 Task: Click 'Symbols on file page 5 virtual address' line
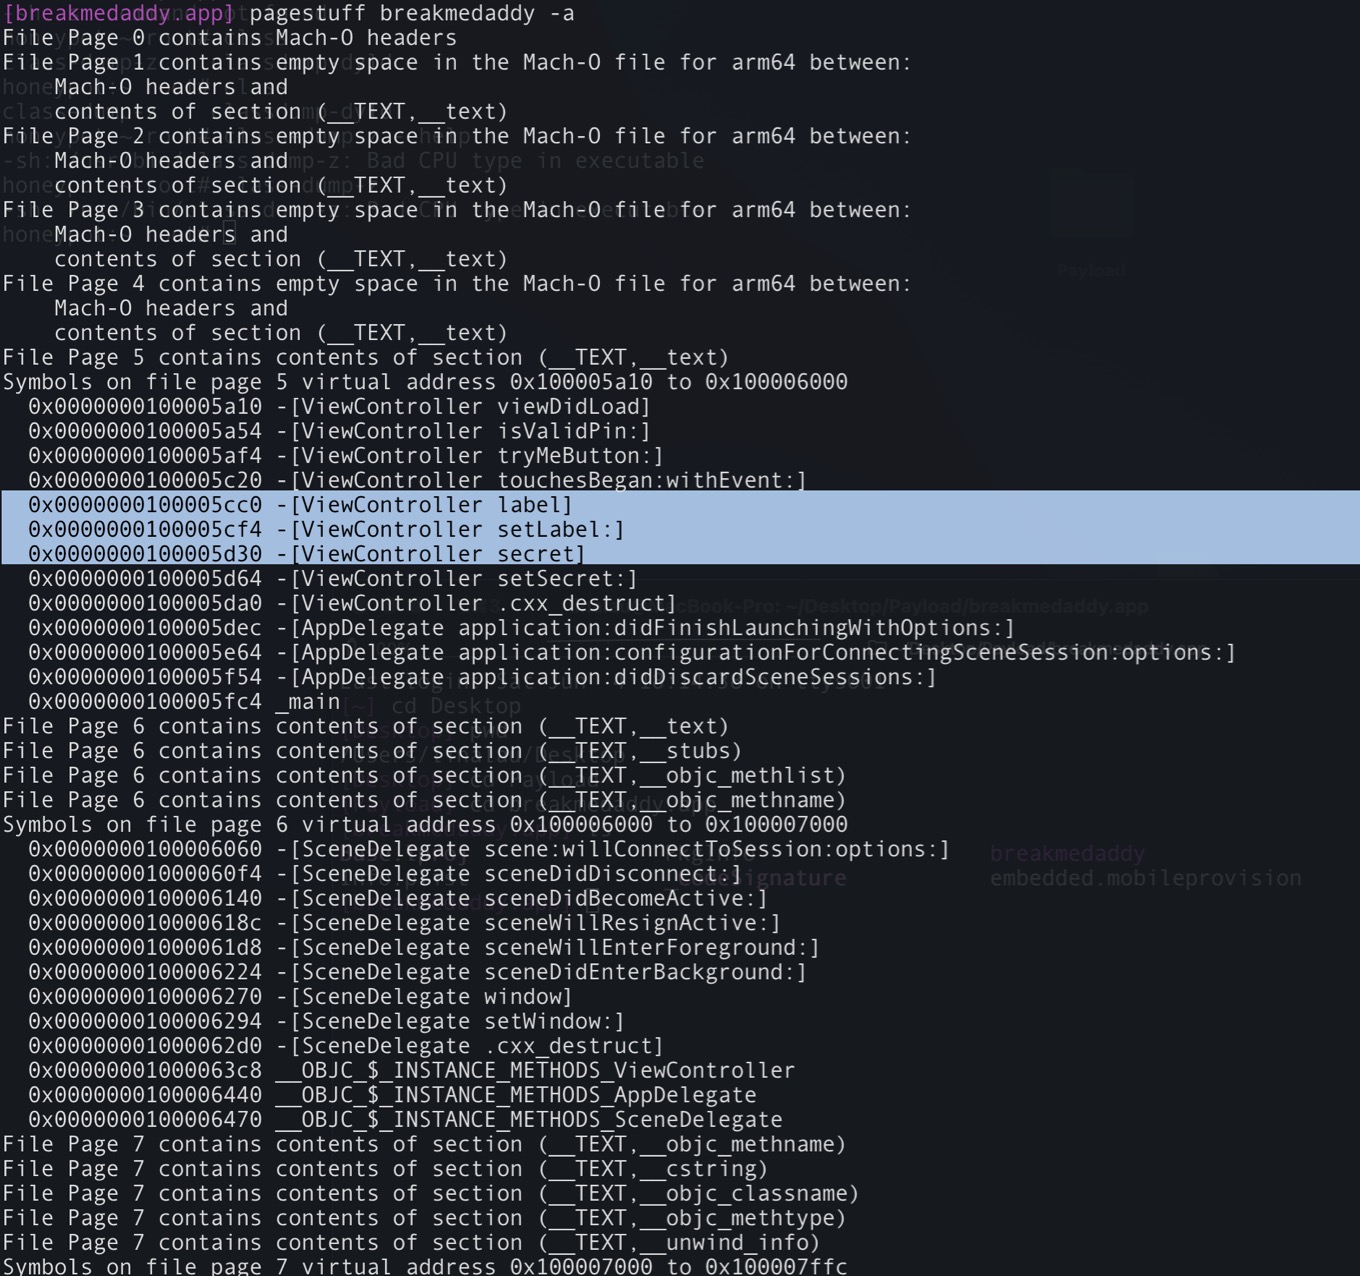(x=425, y=382)
